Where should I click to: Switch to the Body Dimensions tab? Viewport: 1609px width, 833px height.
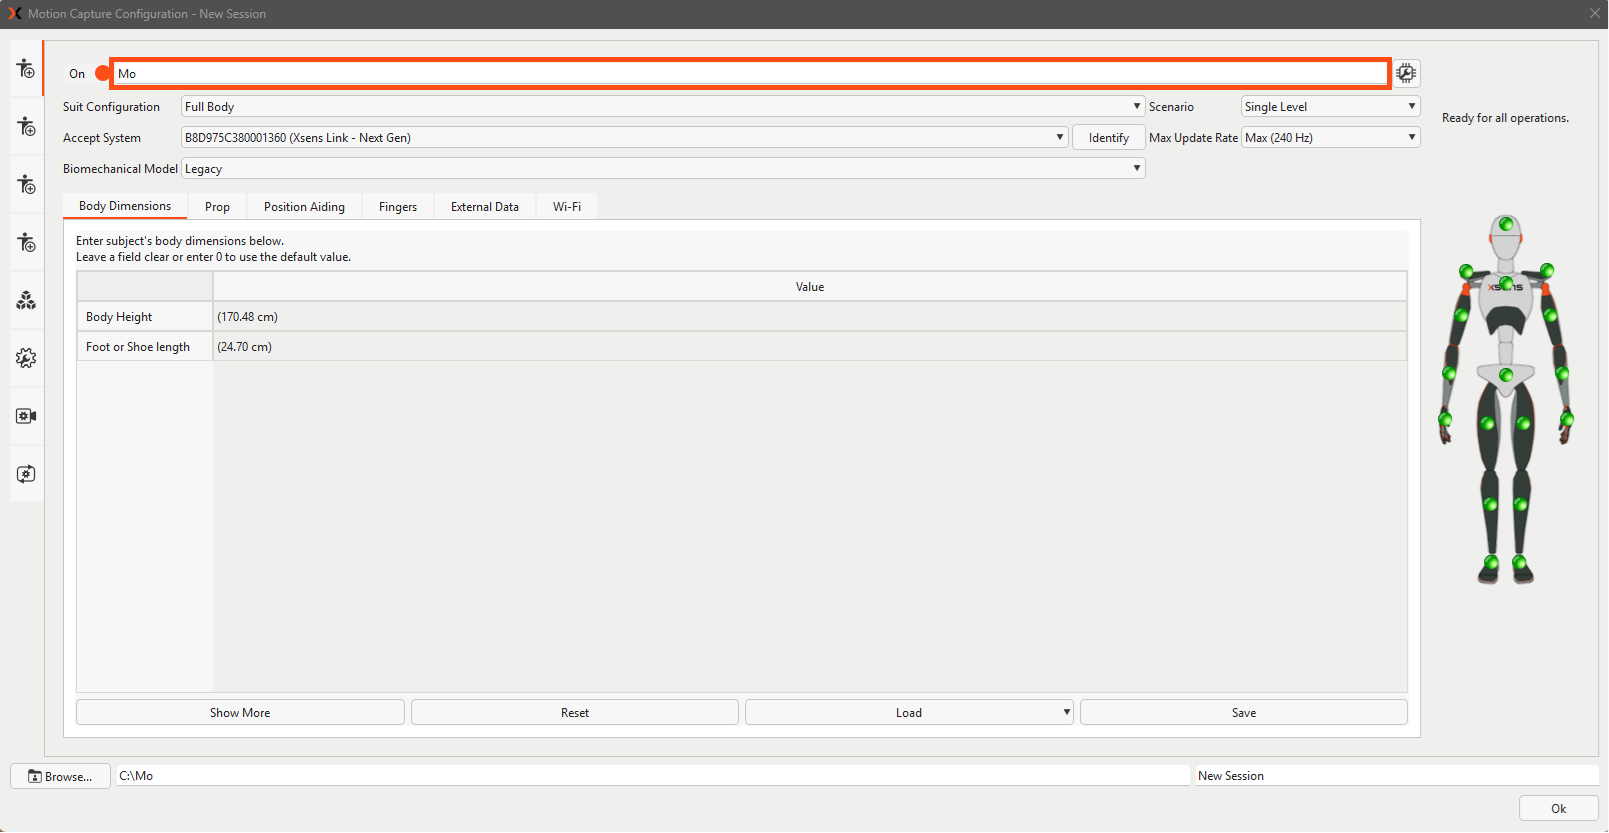pos(125,206)
